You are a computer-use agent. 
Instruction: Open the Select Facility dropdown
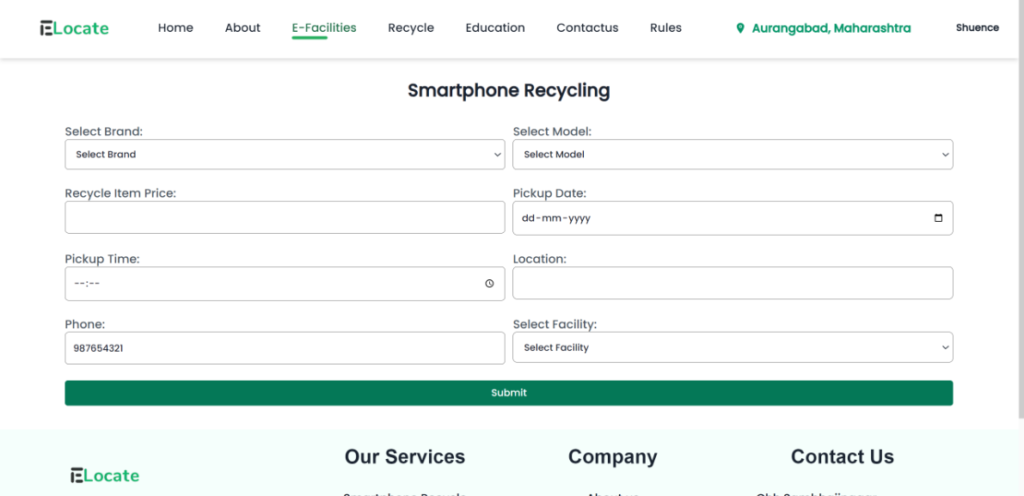[733, 348]
